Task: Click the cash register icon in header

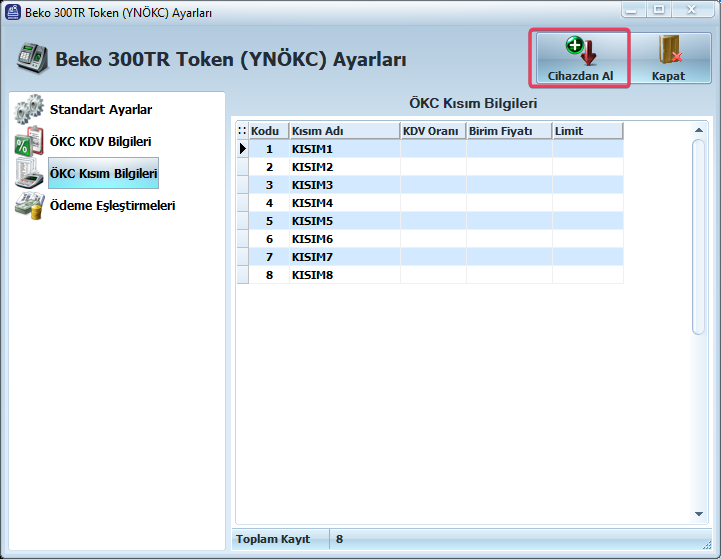Action: pos(33,58)
